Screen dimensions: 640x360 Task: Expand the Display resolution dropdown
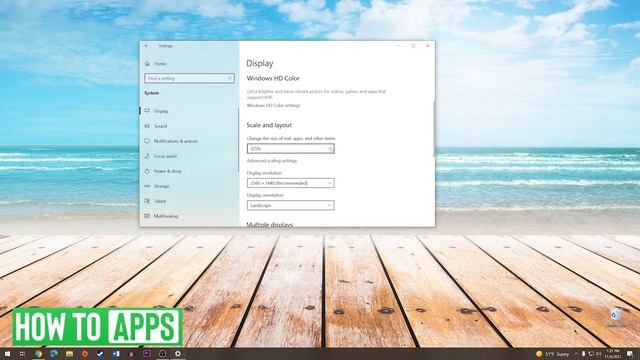pos(291,183)
